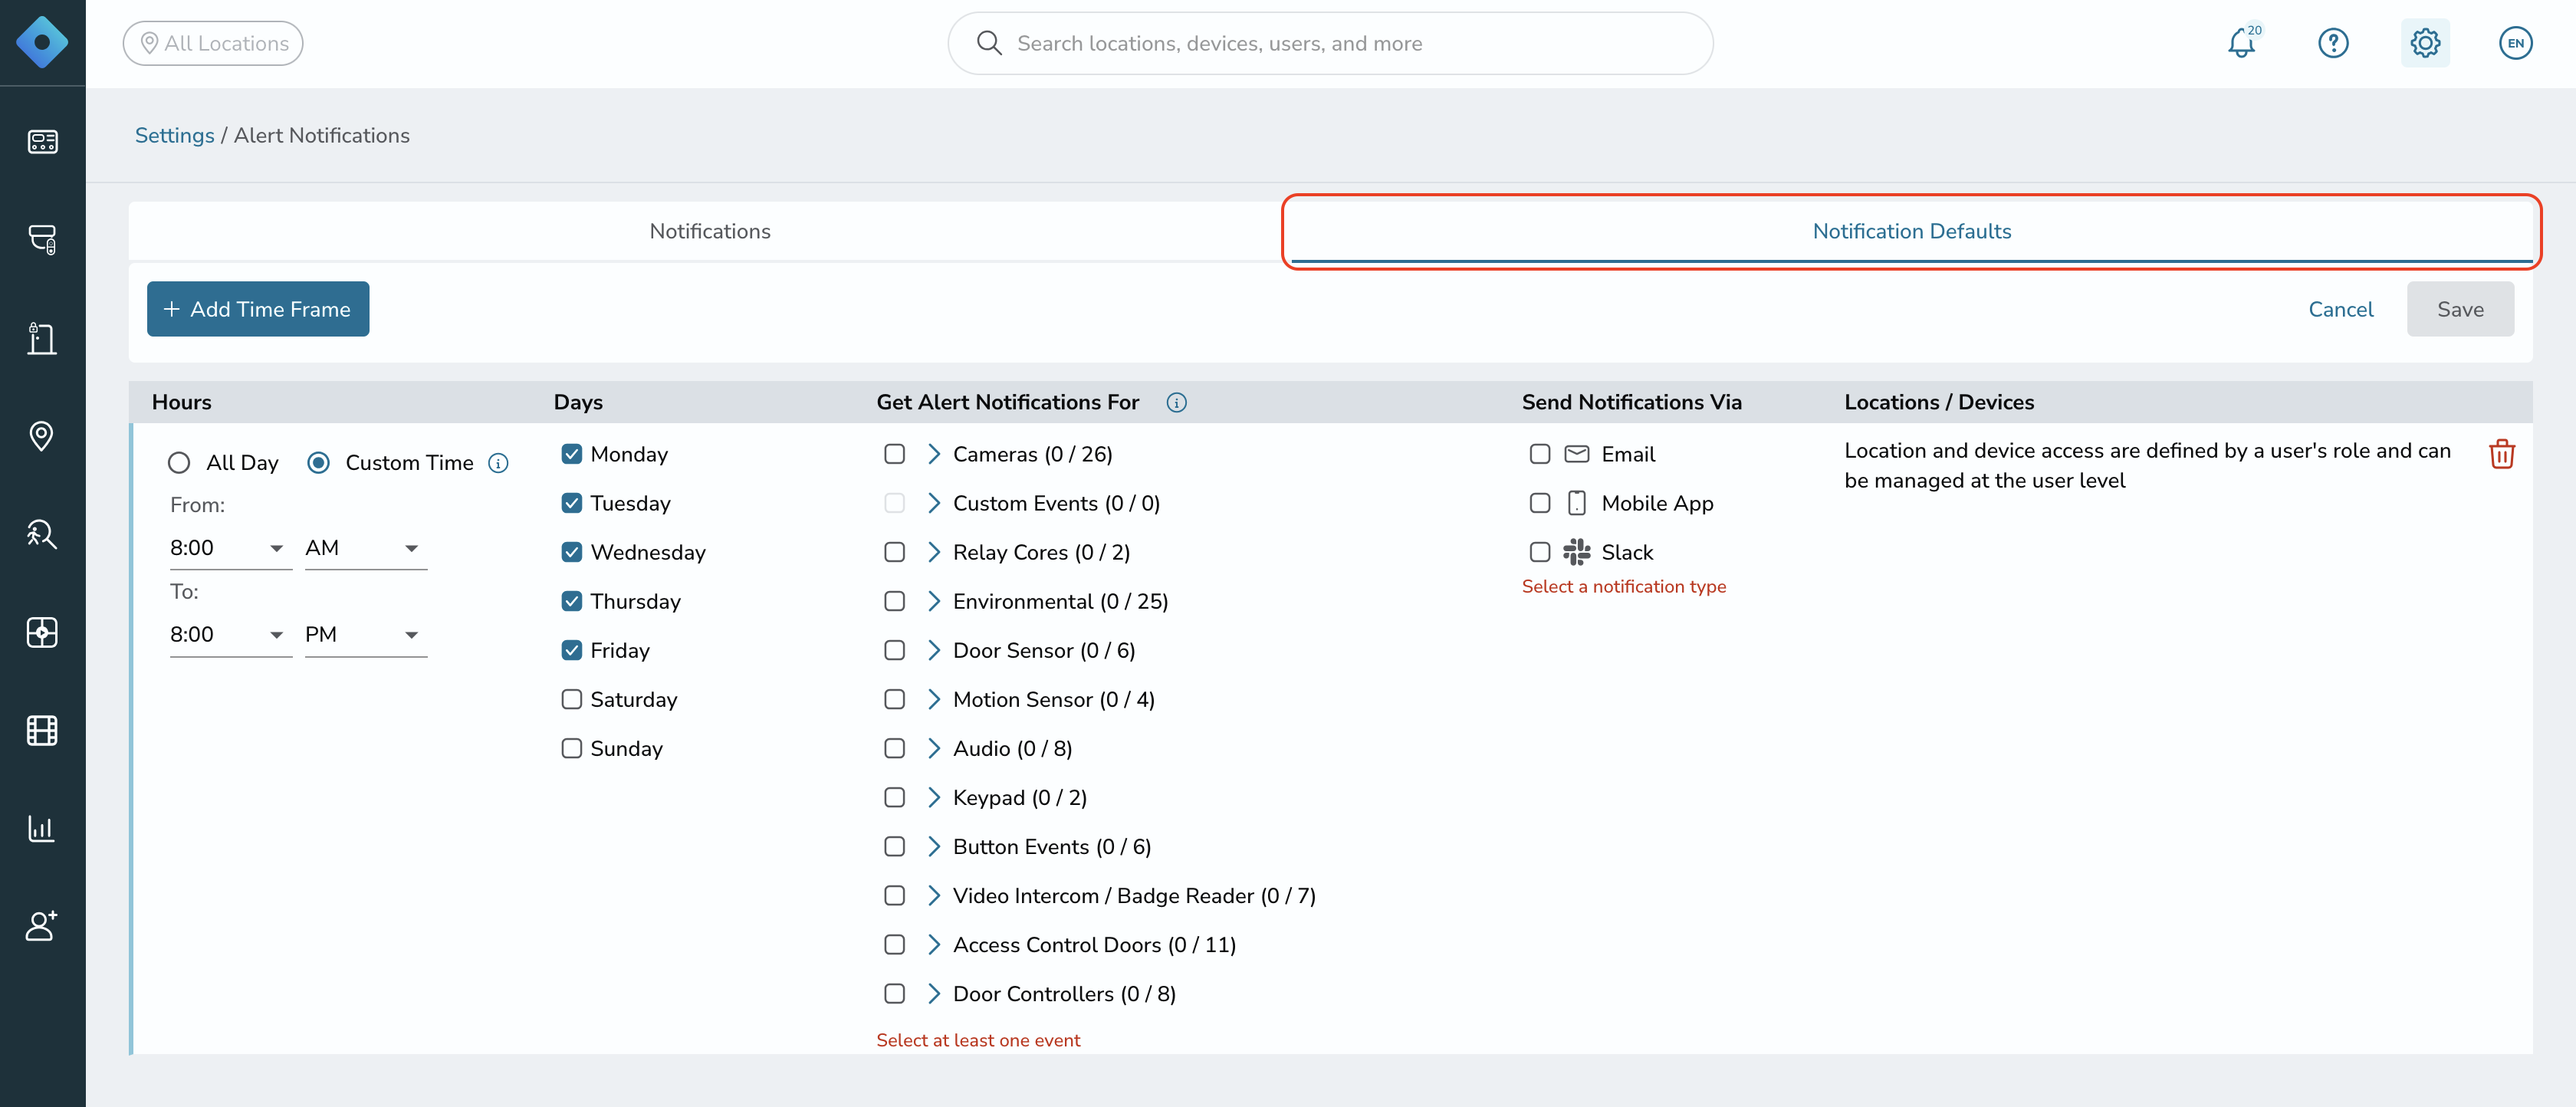Image resolution: width=2576 pixels, height=1107 pixels.
Task: Enable the Mobile App notification checkbox
Action: point(1540,503)
